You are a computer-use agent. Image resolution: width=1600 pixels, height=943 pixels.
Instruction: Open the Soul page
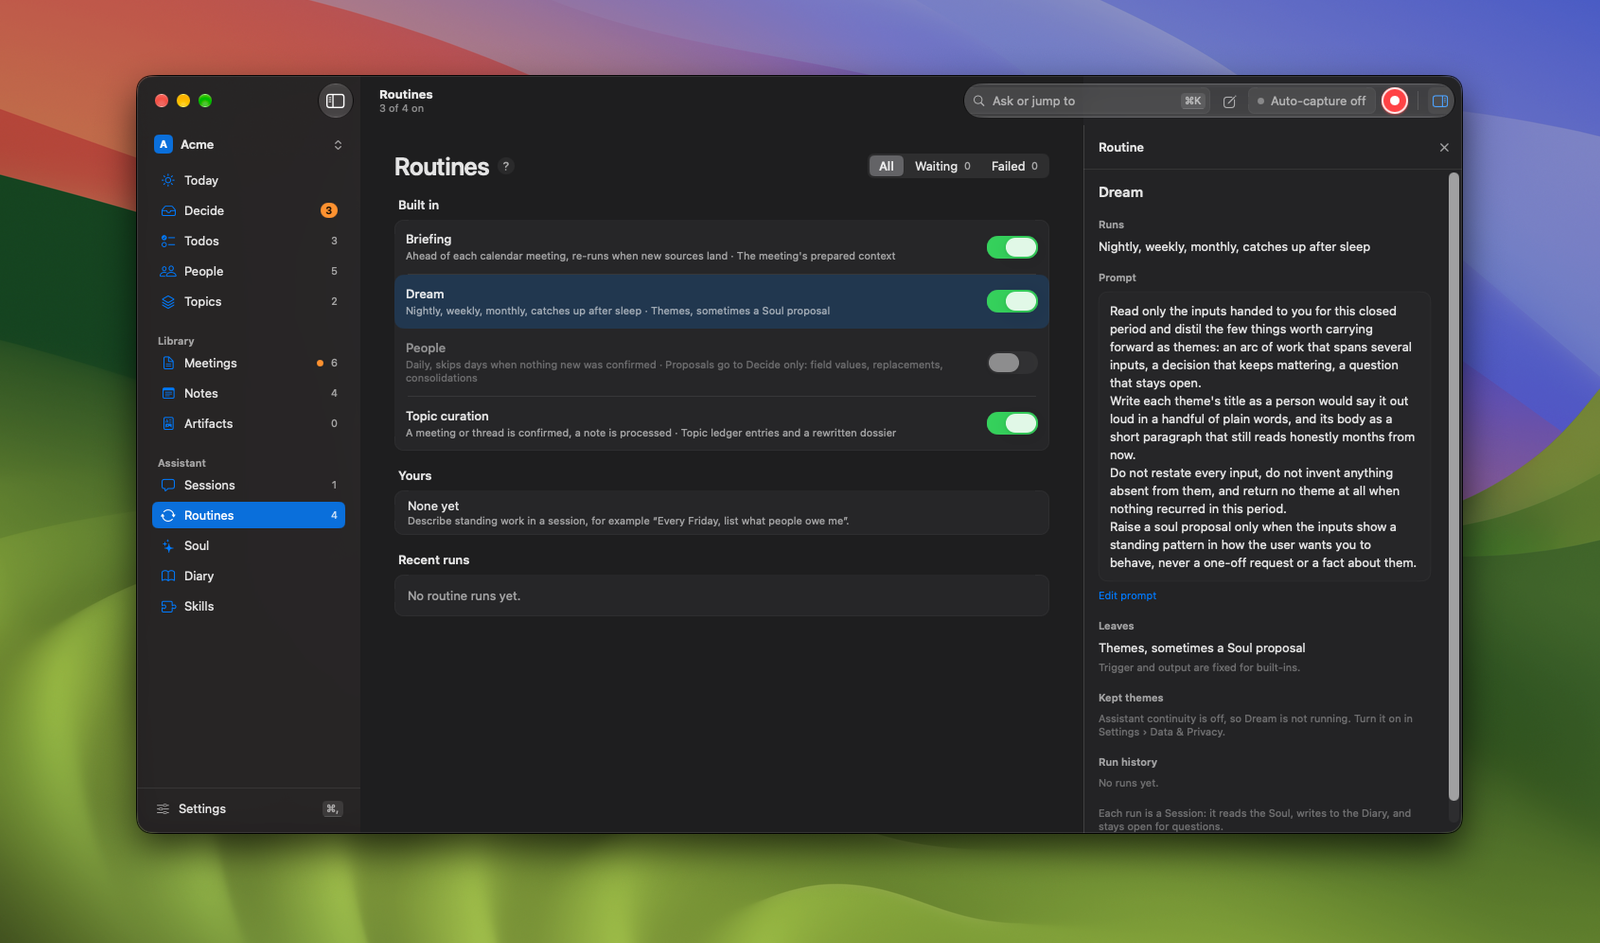(x=248, y=546)
